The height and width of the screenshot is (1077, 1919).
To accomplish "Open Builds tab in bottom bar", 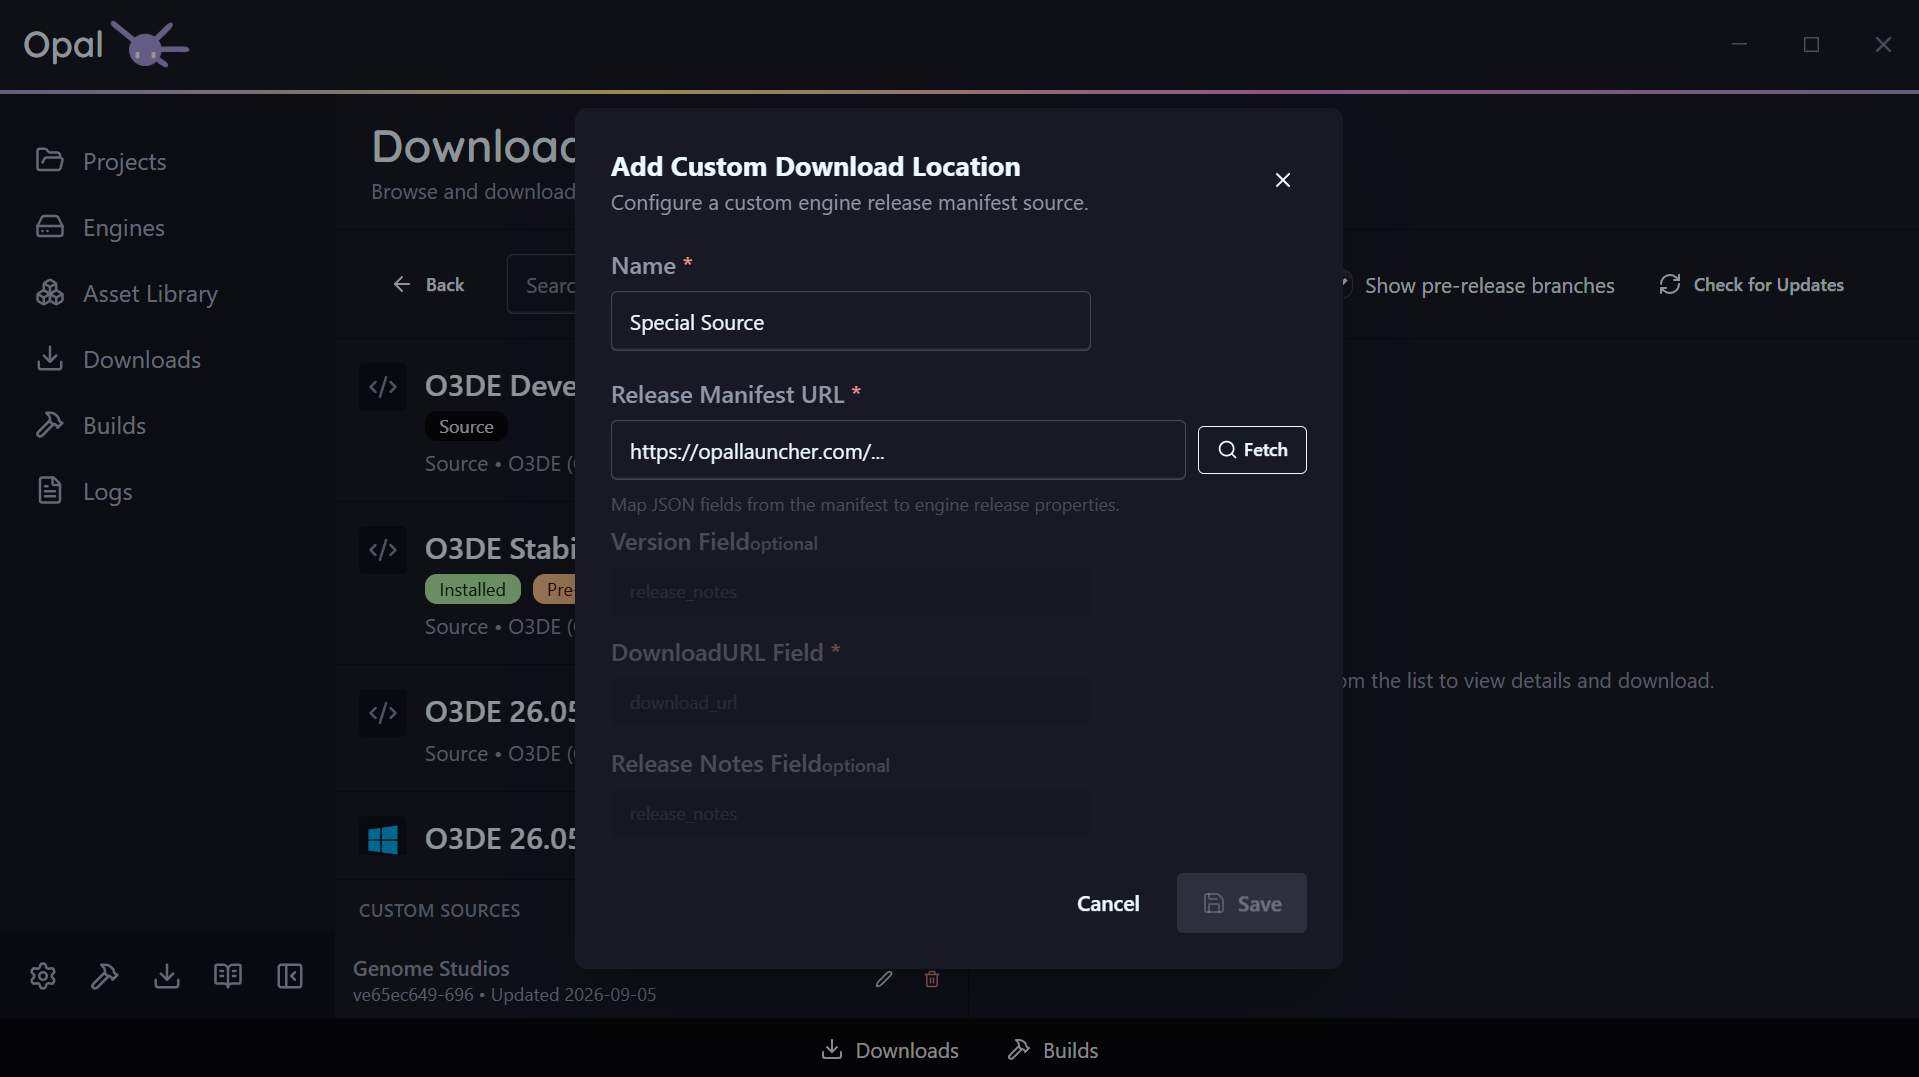I will [1053, 1050].
